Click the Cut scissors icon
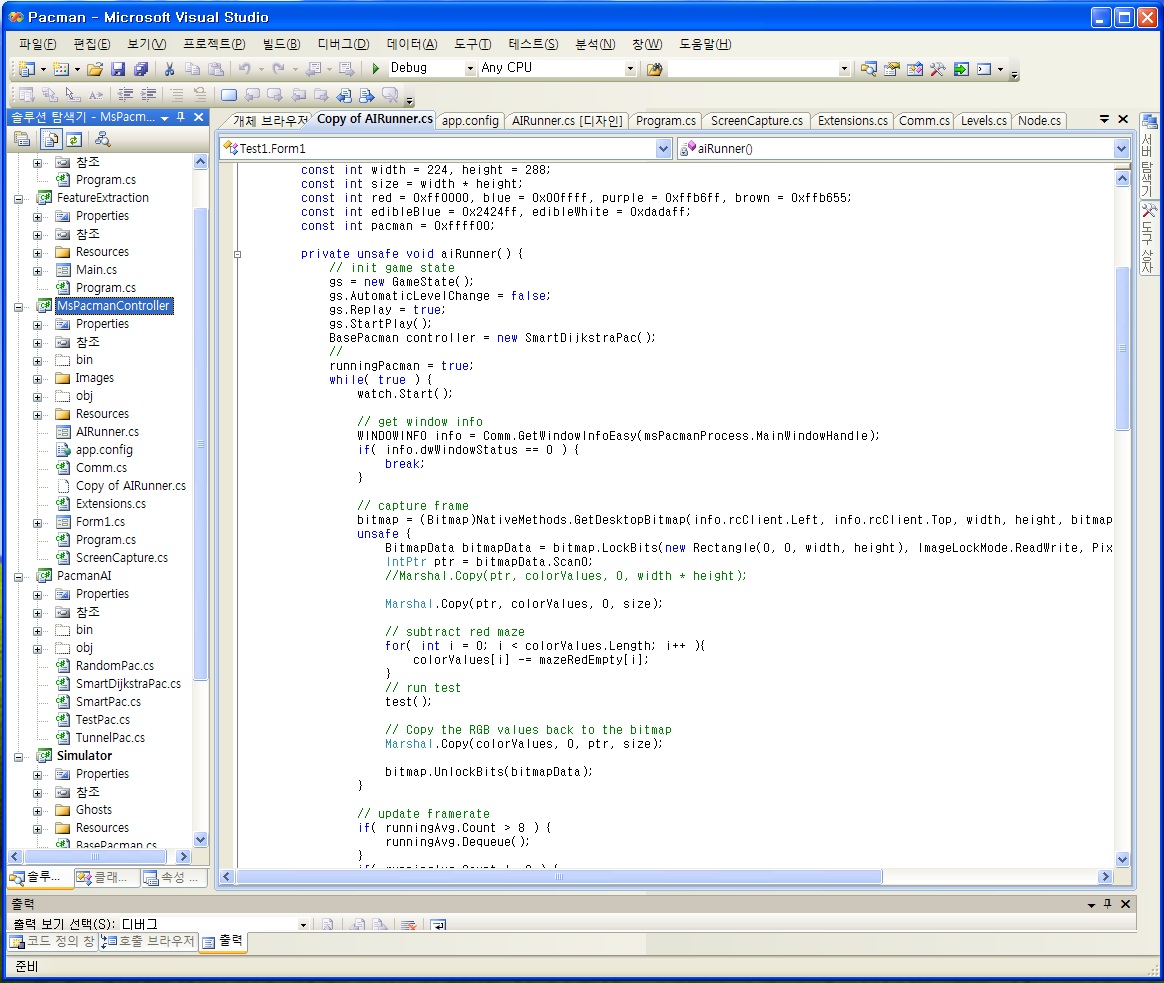 (170, 69)
